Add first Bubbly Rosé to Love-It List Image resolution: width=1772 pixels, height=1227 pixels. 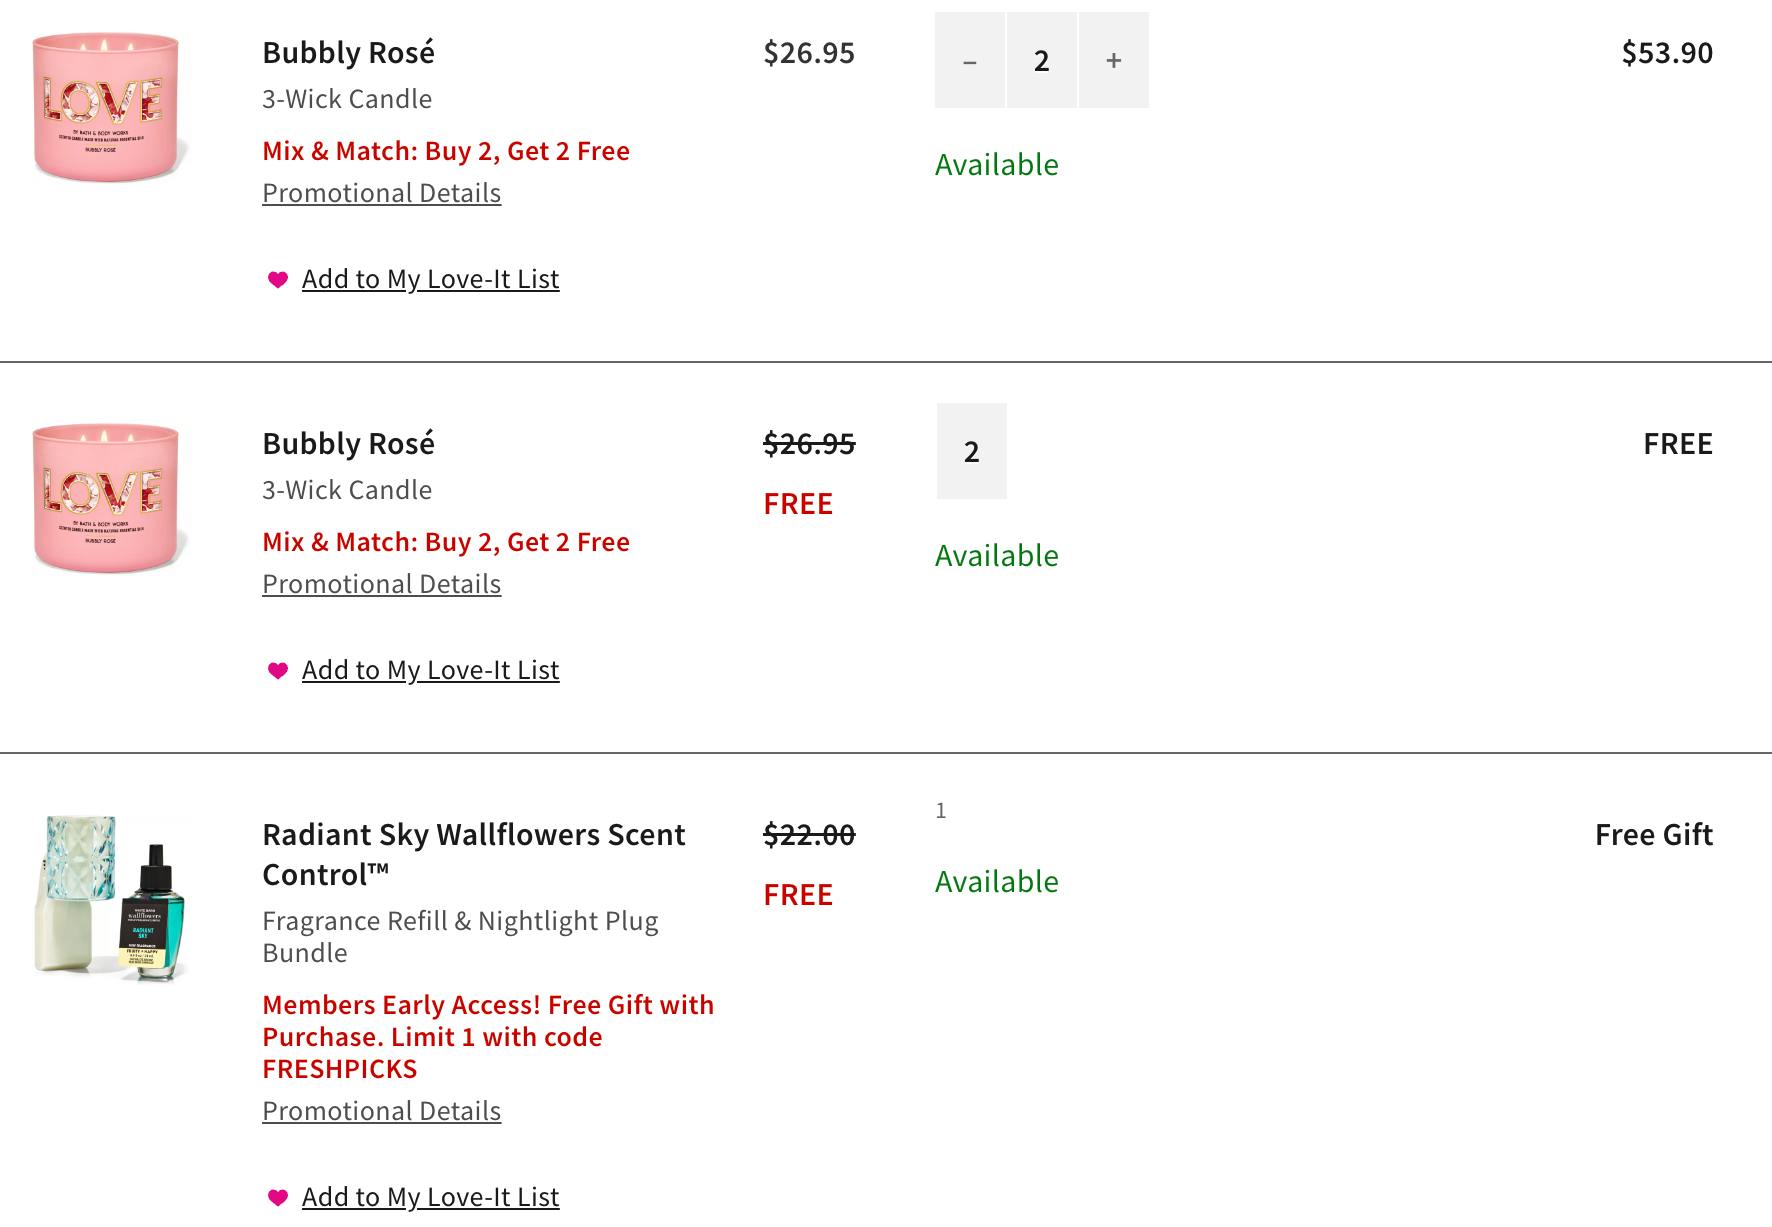click(x=430, y=279)
